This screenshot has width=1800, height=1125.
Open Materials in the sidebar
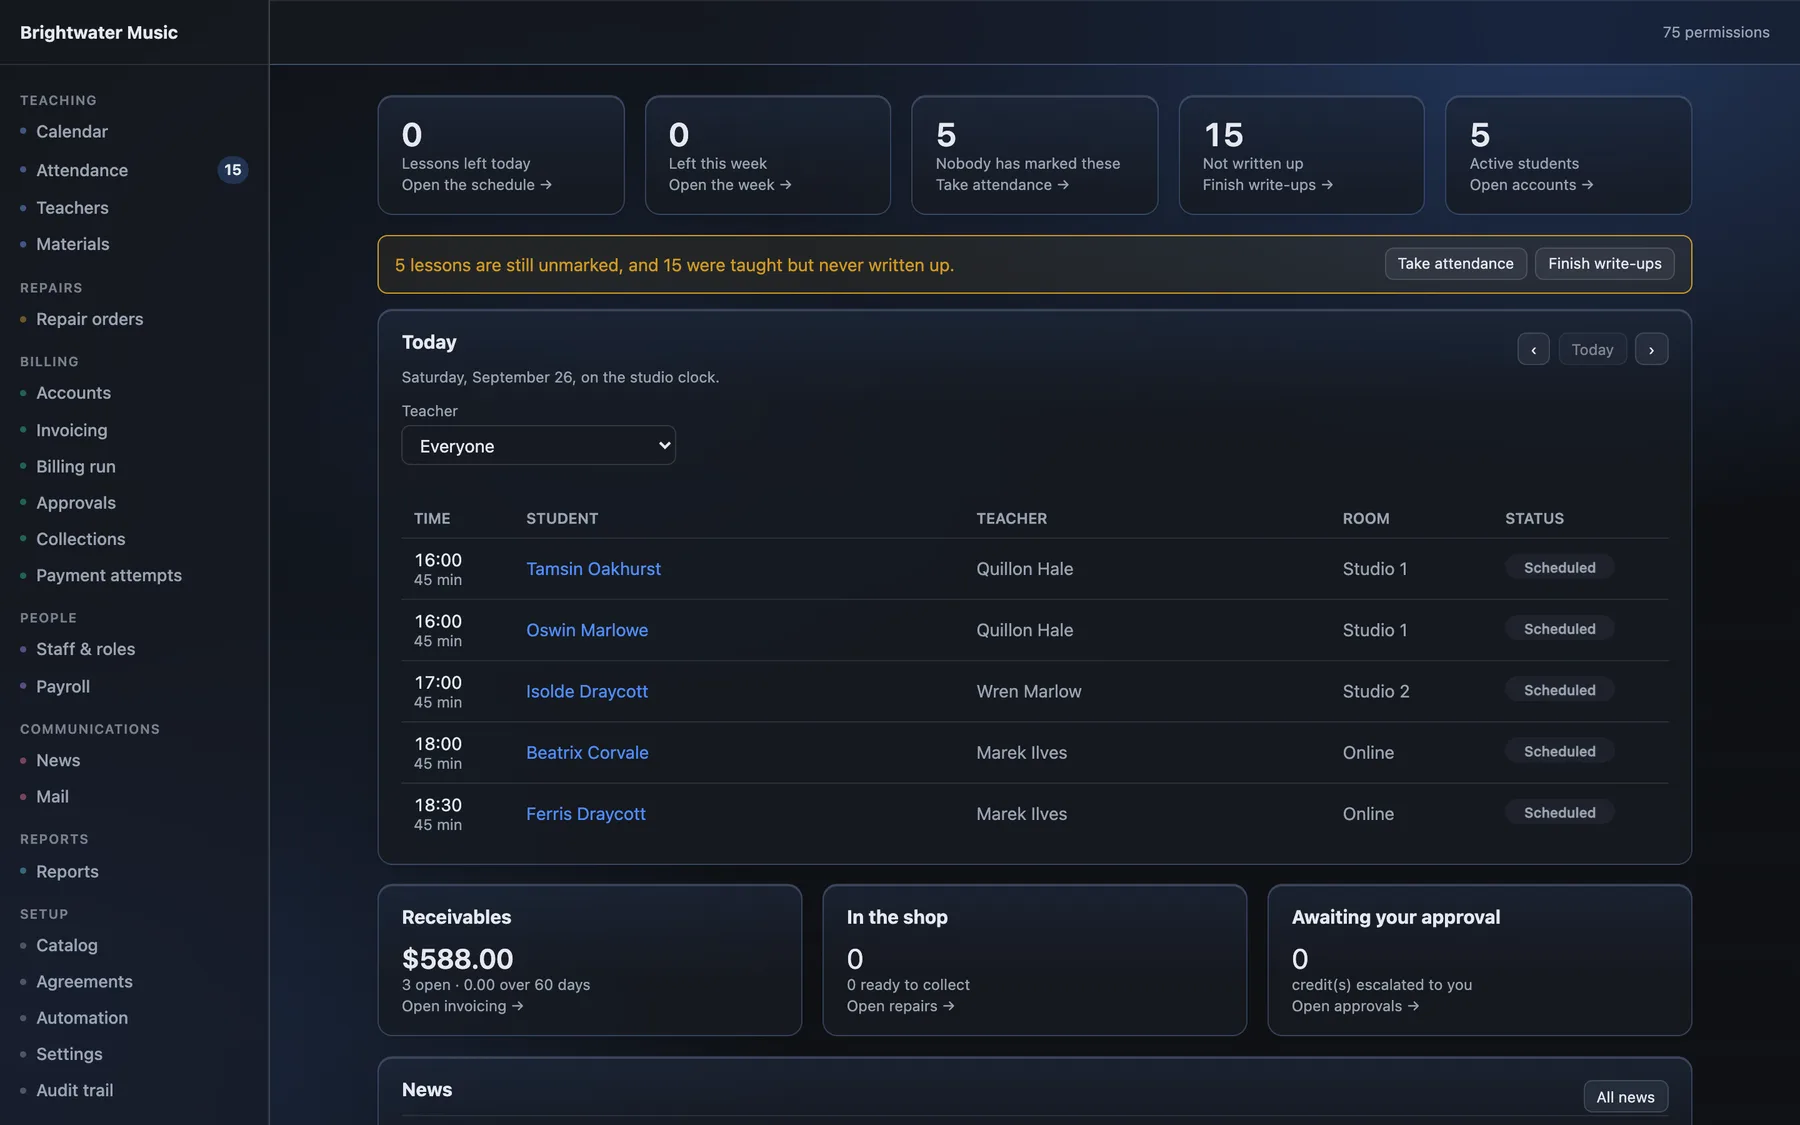tap(73, 244)
